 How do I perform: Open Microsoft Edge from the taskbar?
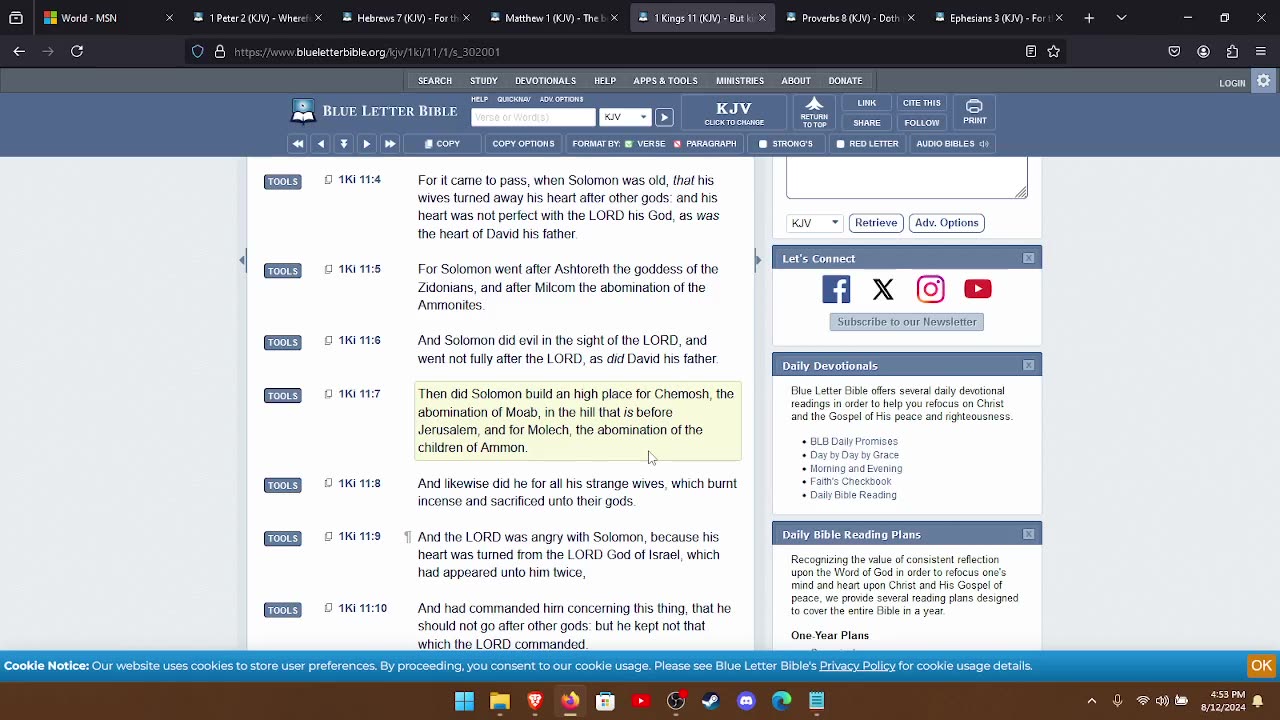coord(781,701)
